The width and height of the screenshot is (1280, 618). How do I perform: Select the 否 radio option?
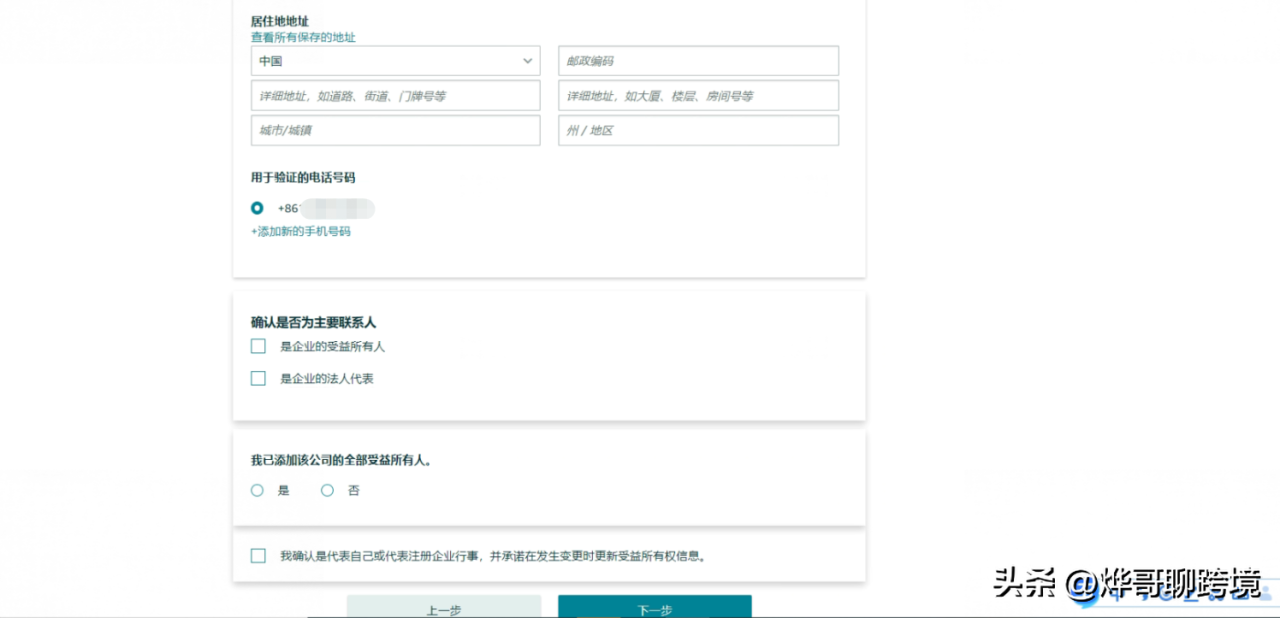click(327, 490)
